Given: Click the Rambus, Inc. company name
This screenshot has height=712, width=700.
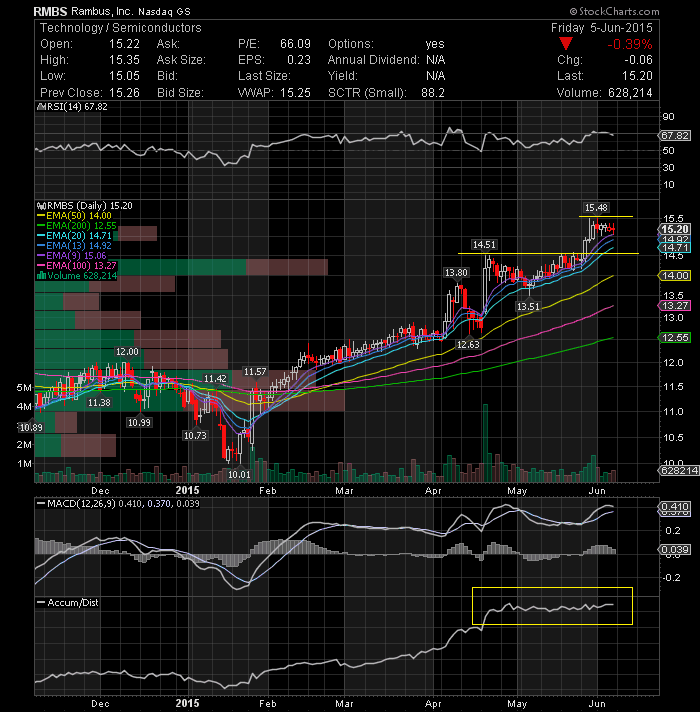Looking at the screenshot, I should point(102,11).
